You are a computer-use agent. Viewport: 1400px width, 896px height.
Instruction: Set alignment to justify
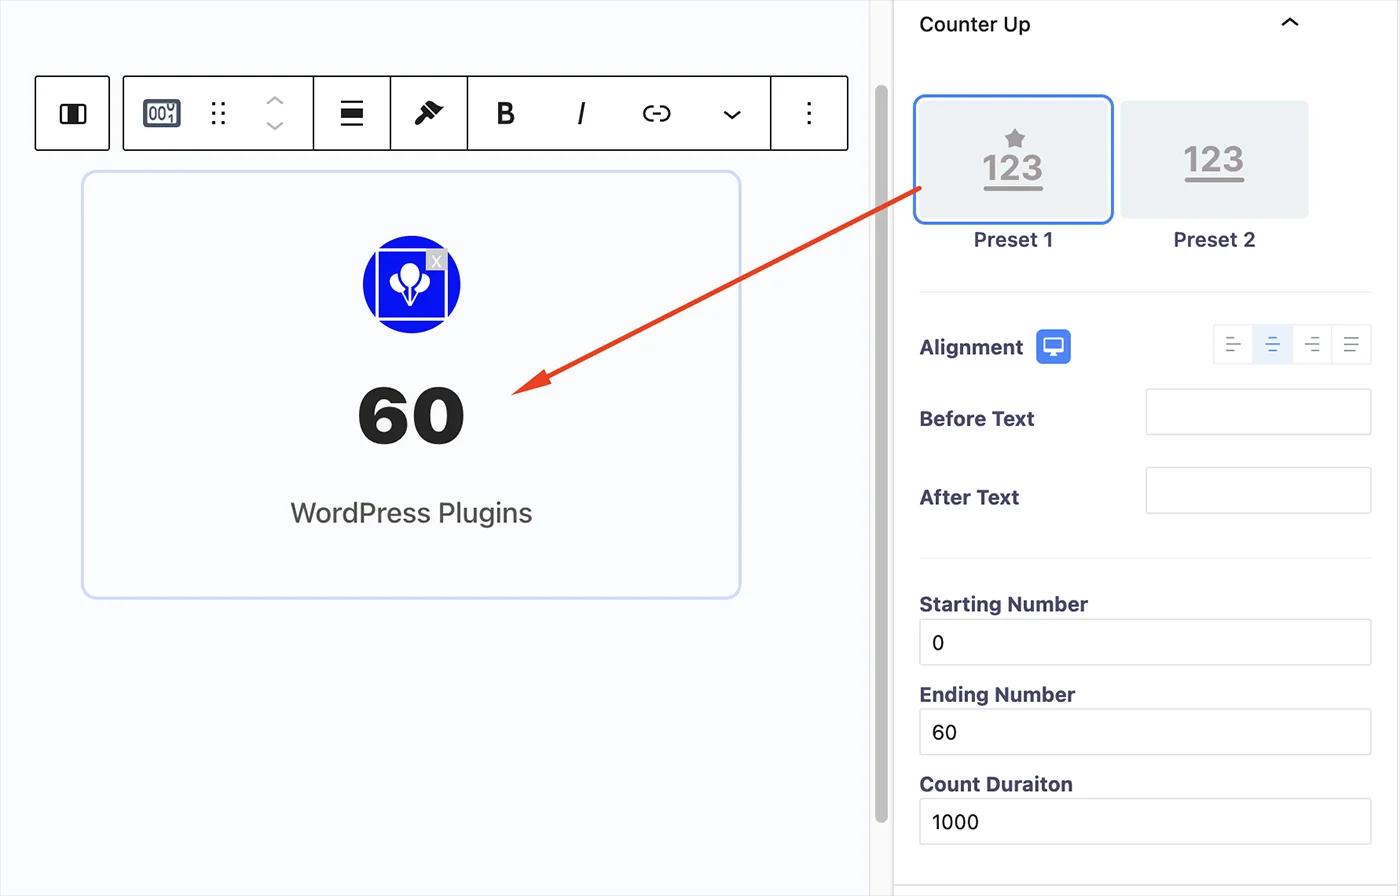tap(1351, 345)
